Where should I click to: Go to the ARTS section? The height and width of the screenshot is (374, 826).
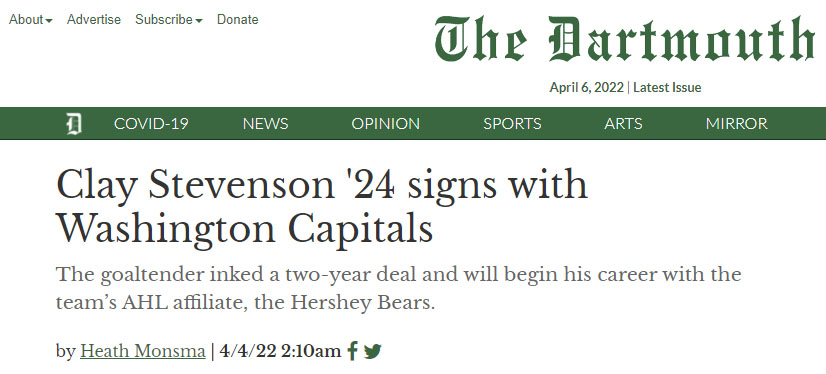(623, 124)
